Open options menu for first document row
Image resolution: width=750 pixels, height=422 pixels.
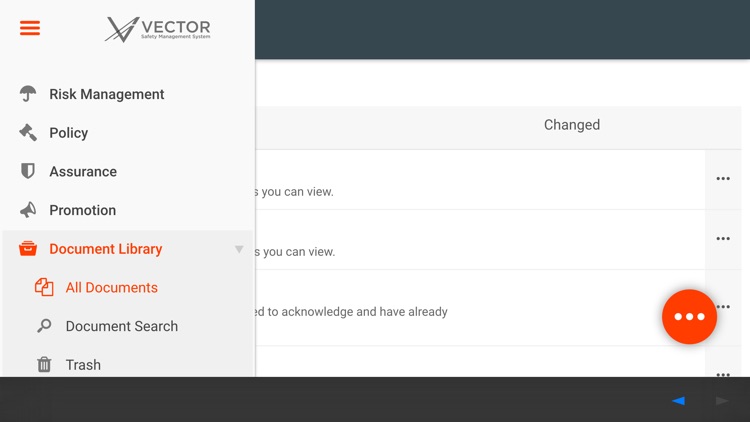(x=723, y=179)
